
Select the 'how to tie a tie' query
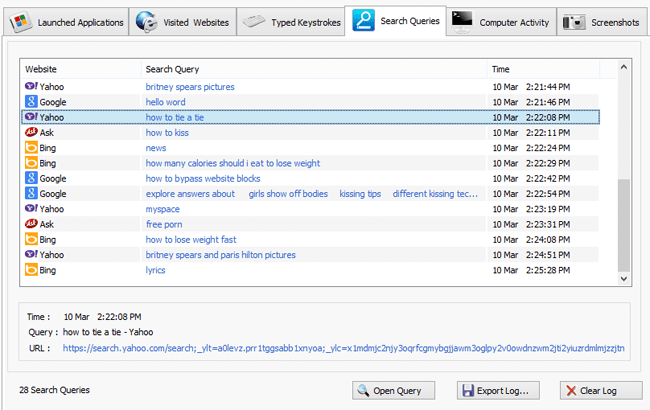(175, 117)
